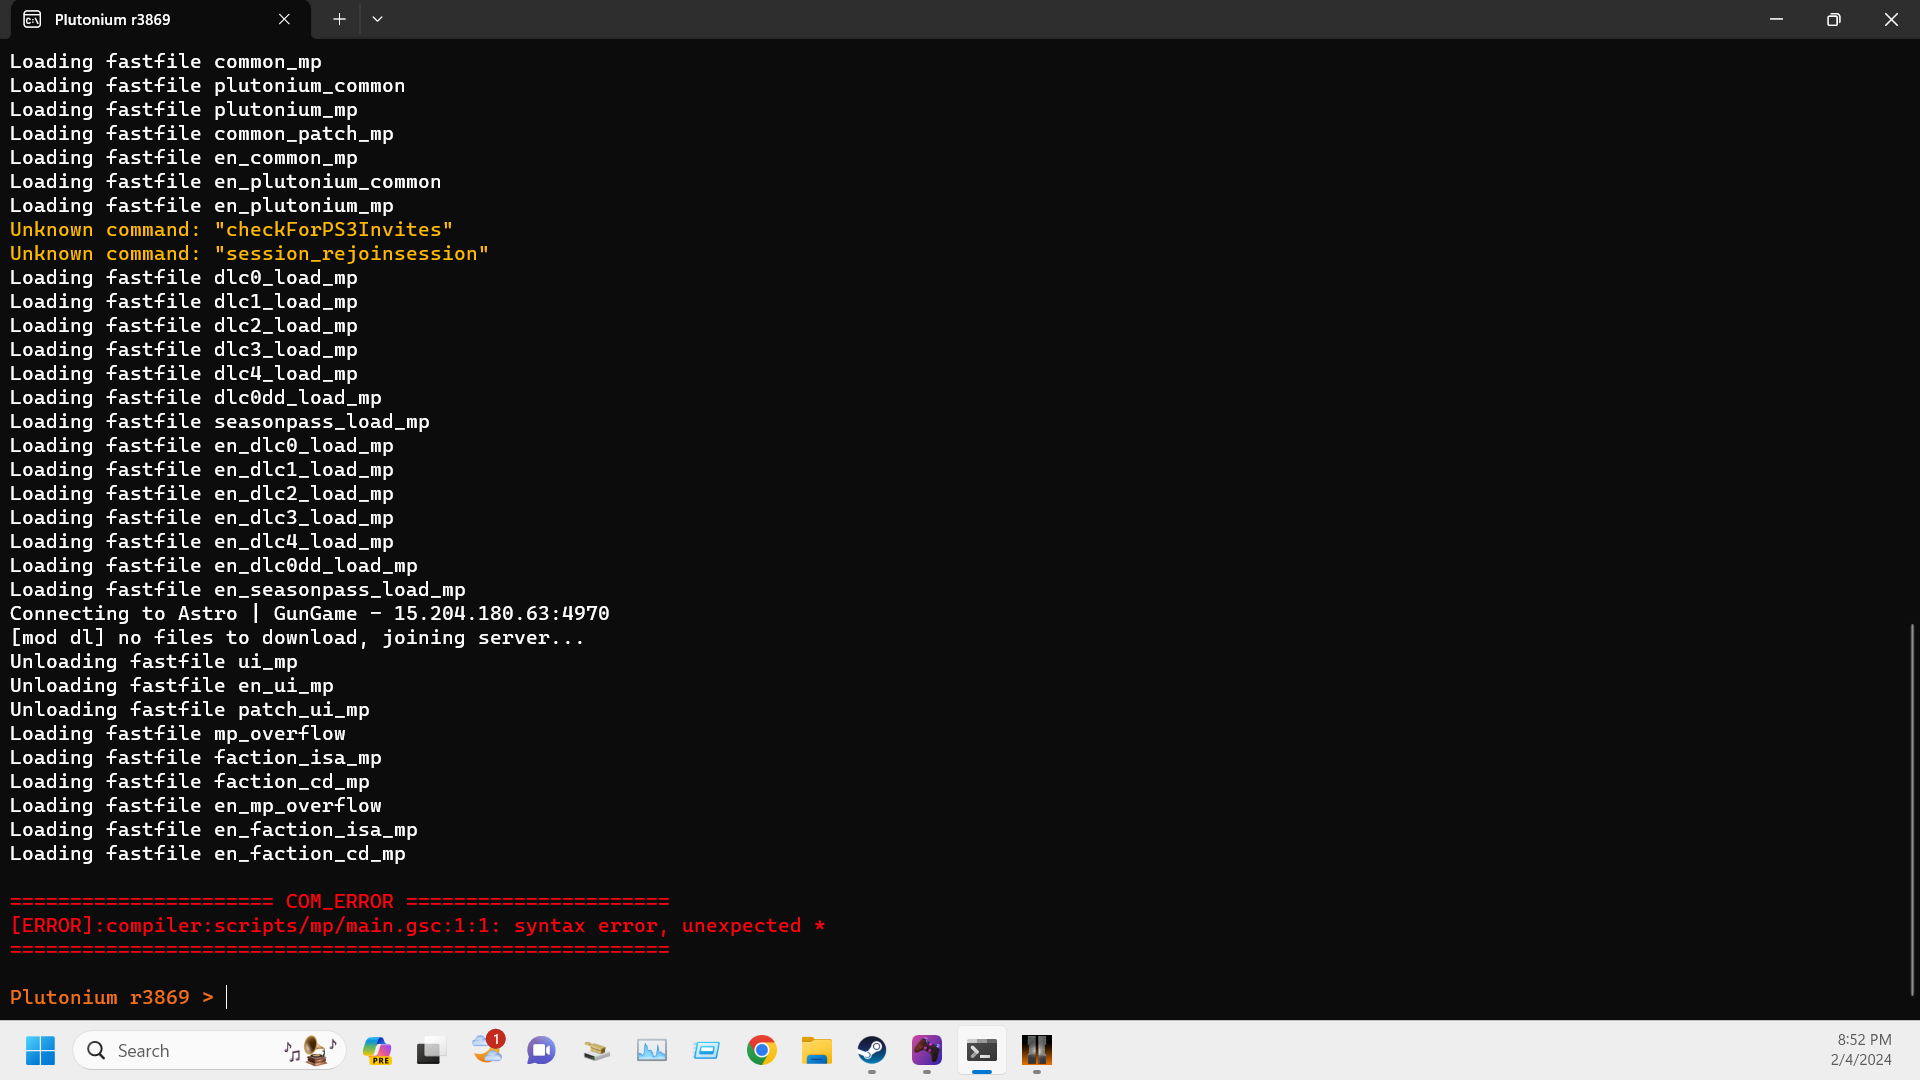
Task: Open new terminal tab with plus icon
Action: pyautogui.click(x=339, y=18)
